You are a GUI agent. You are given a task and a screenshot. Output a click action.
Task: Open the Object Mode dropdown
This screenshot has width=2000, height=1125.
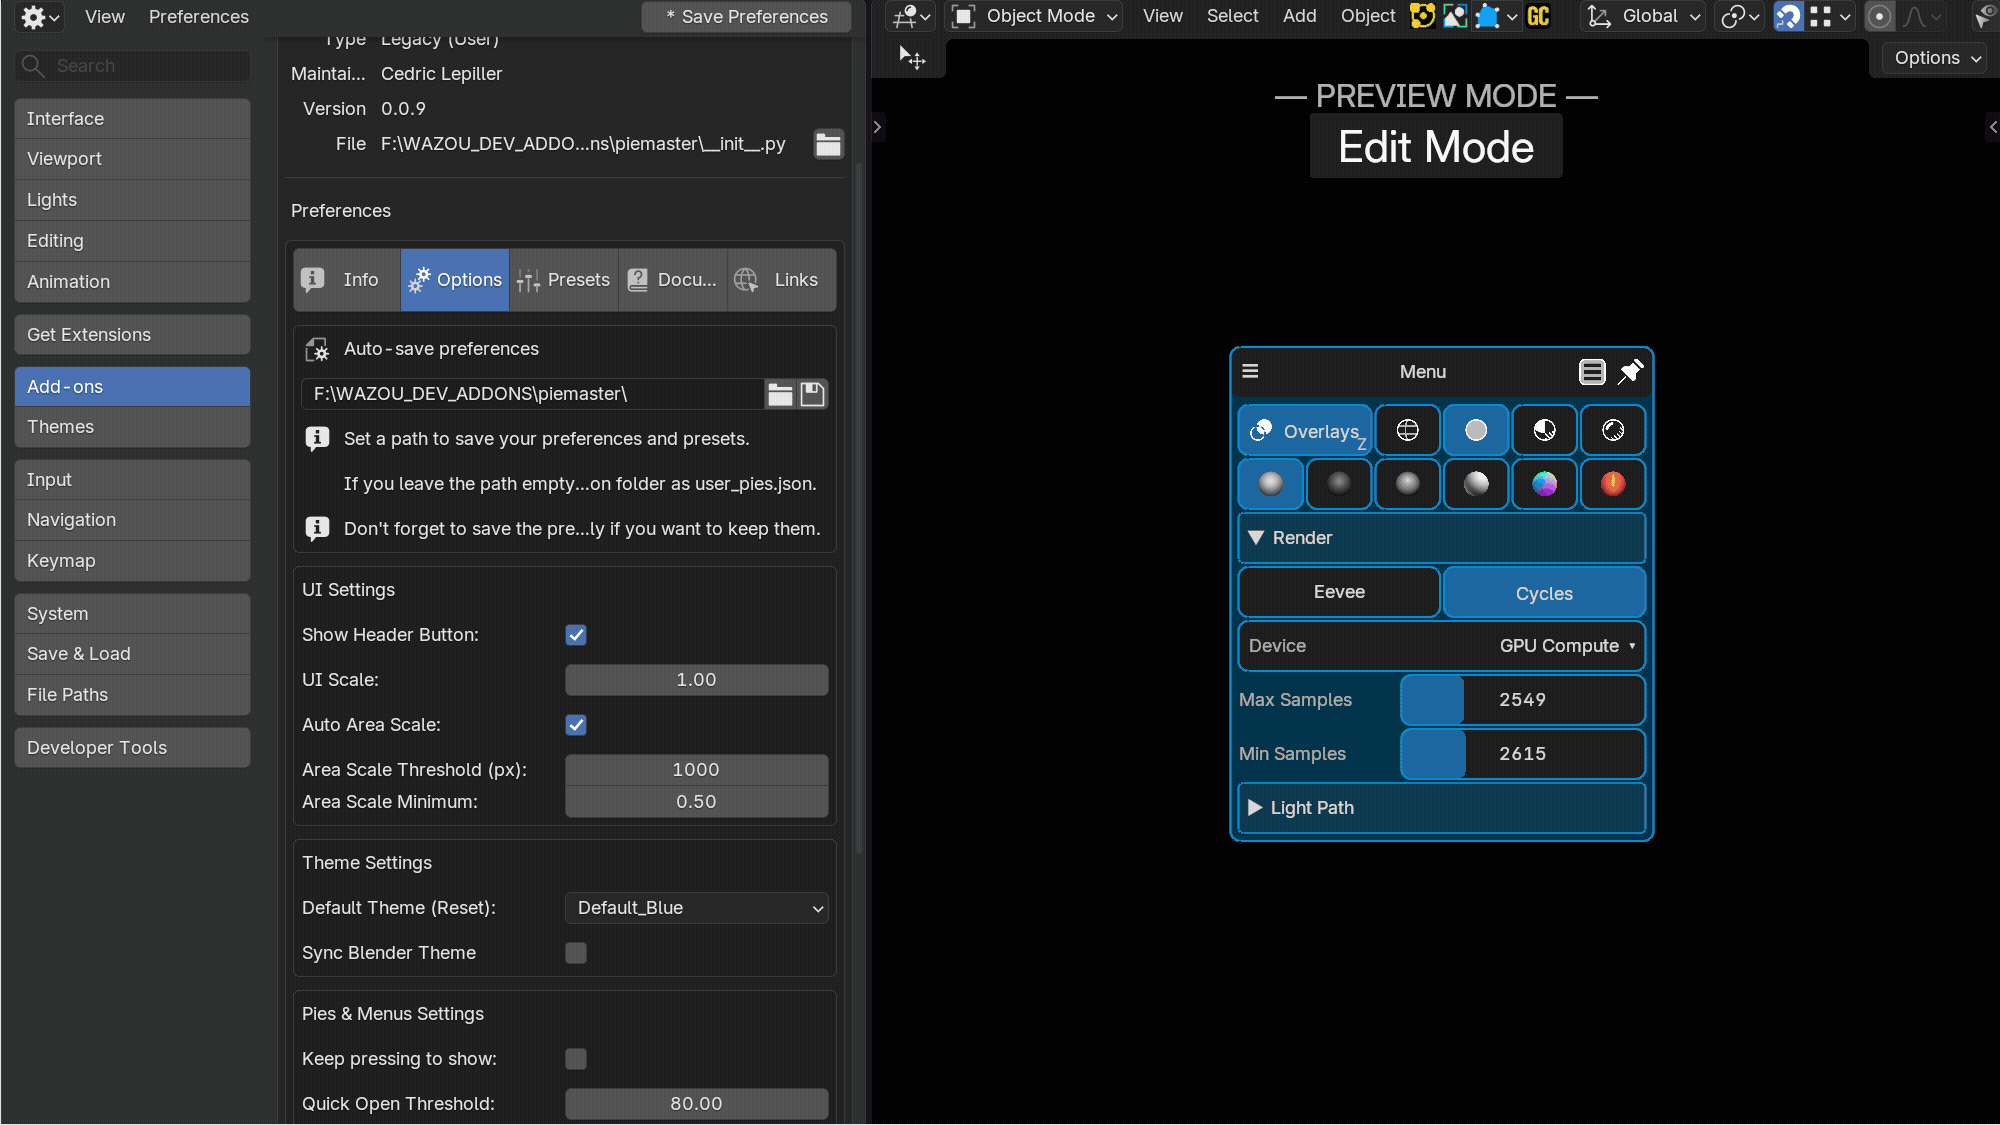pos(1035,16)
